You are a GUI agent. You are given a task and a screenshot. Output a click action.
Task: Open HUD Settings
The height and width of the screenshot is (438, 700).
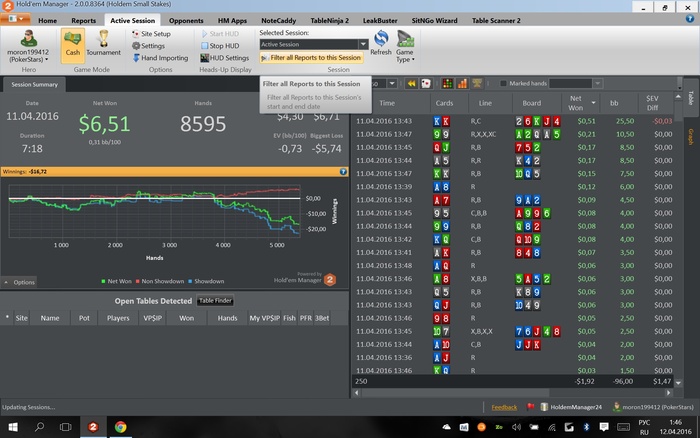225,58
